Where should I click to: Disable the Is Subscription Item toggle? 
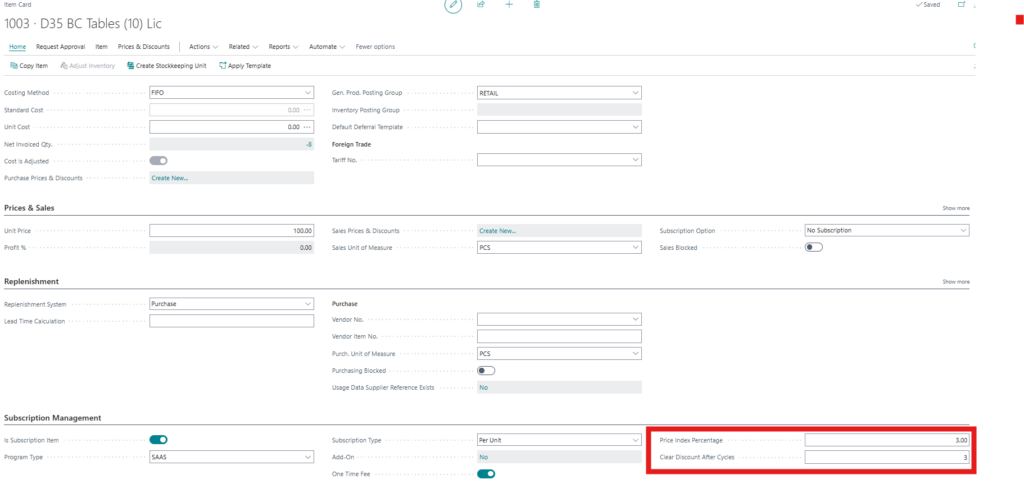pos(158,439)
